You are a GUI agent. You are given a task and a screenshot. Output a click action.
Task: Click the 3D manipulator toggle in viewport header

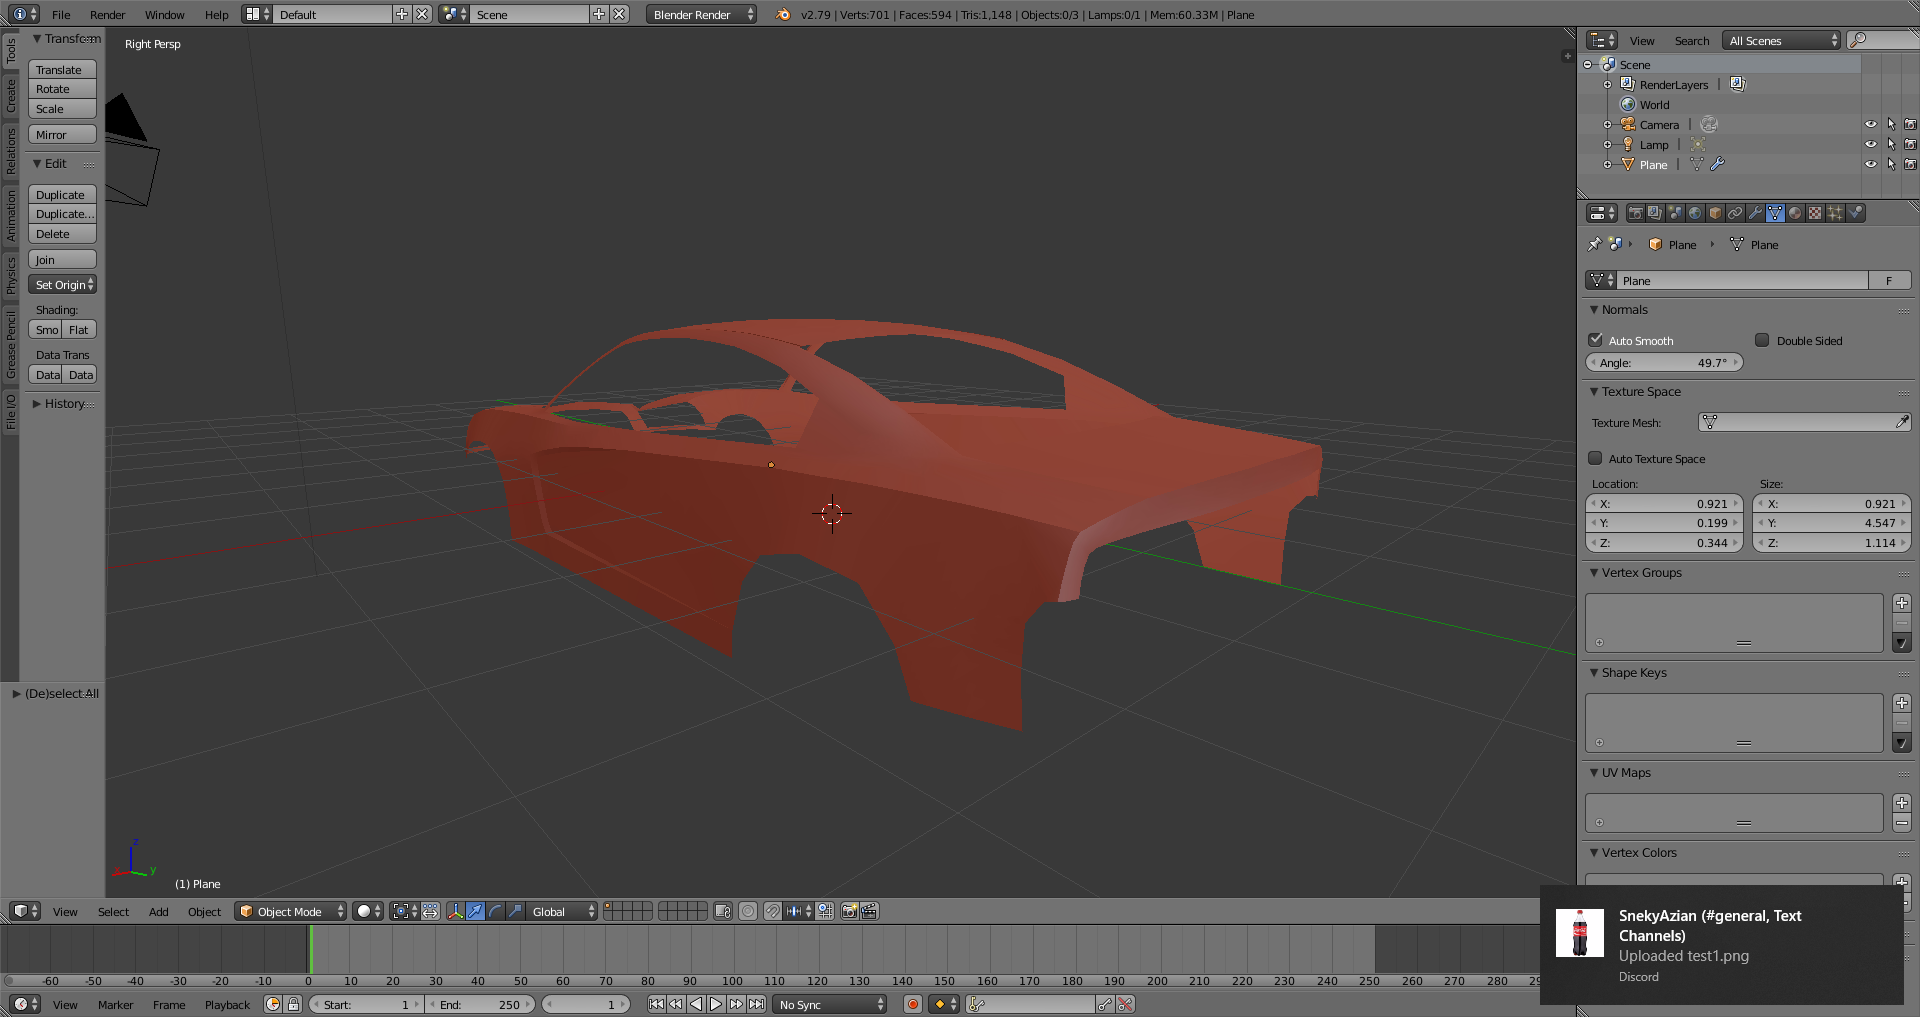[x=455, y=911]
